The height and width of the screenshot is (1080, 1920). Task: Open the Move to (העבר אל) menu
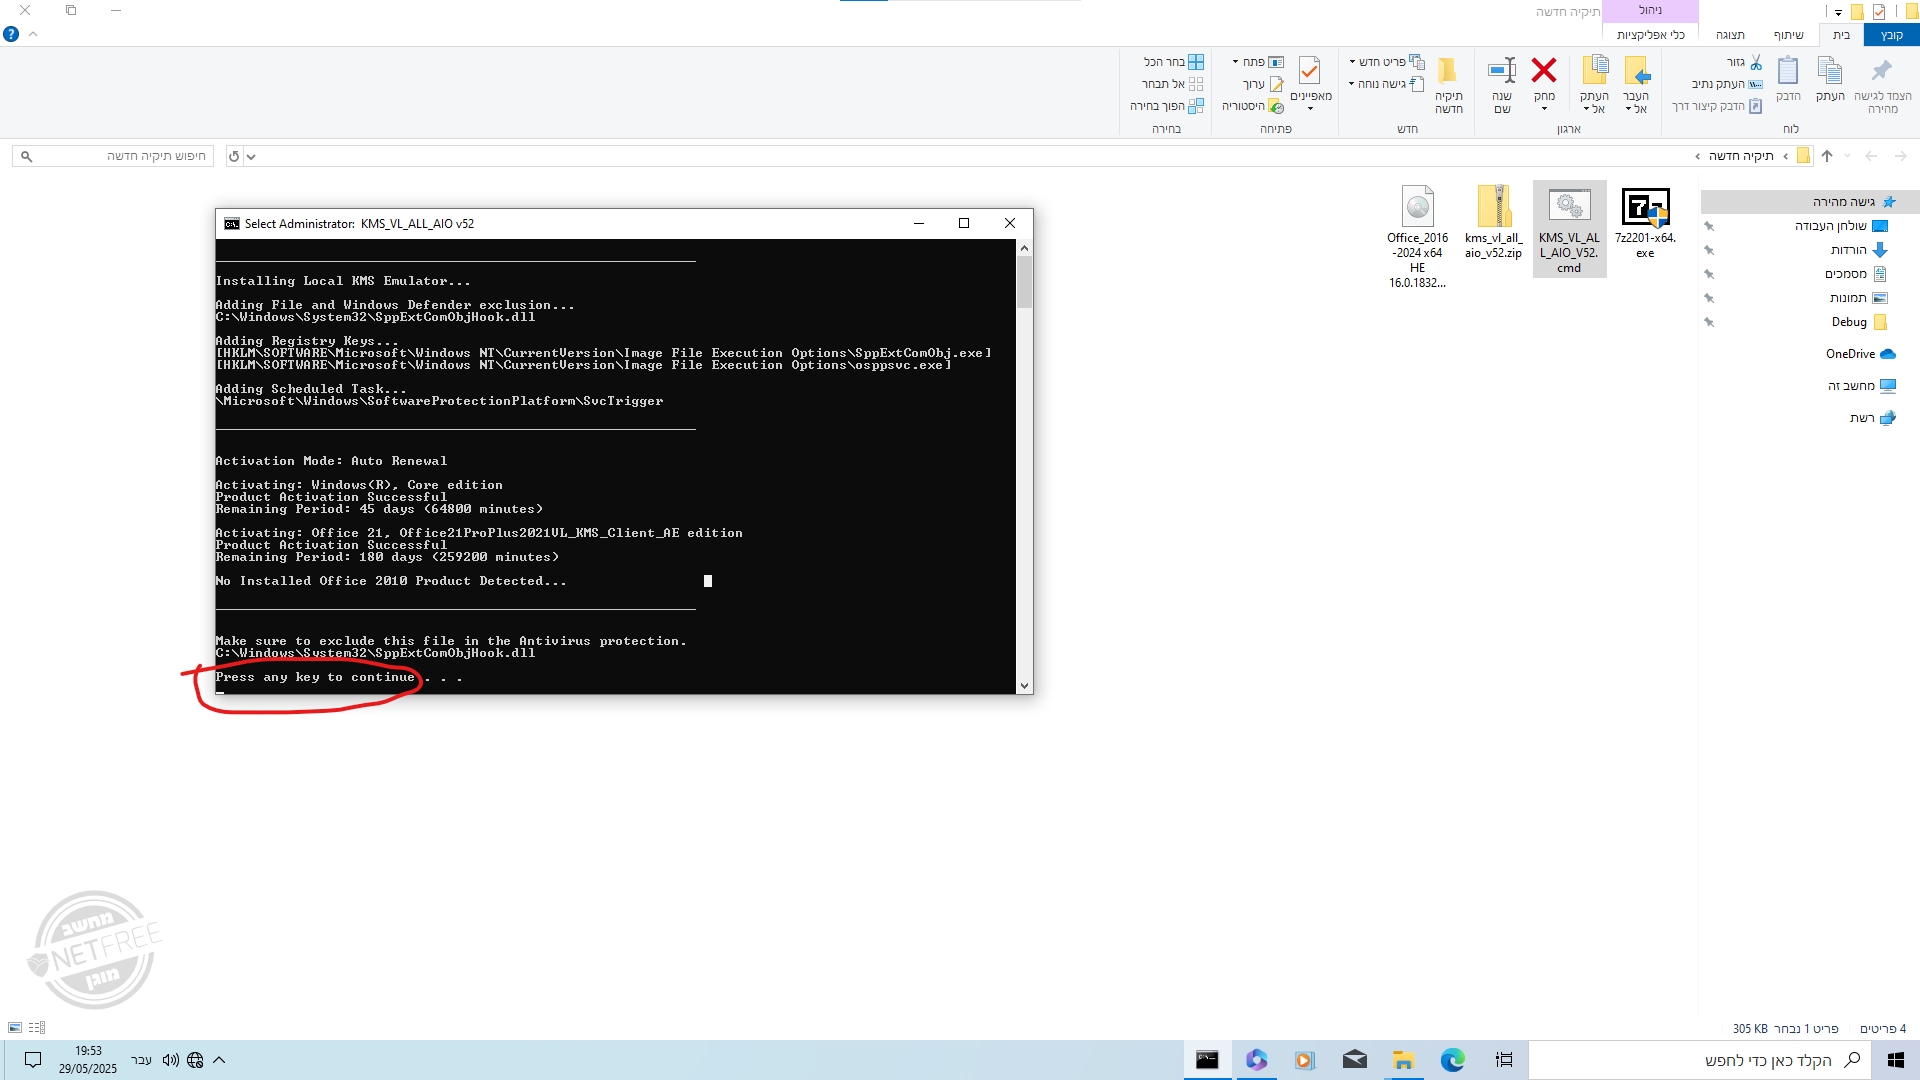pyautogui.click(x=1636, y=85)
